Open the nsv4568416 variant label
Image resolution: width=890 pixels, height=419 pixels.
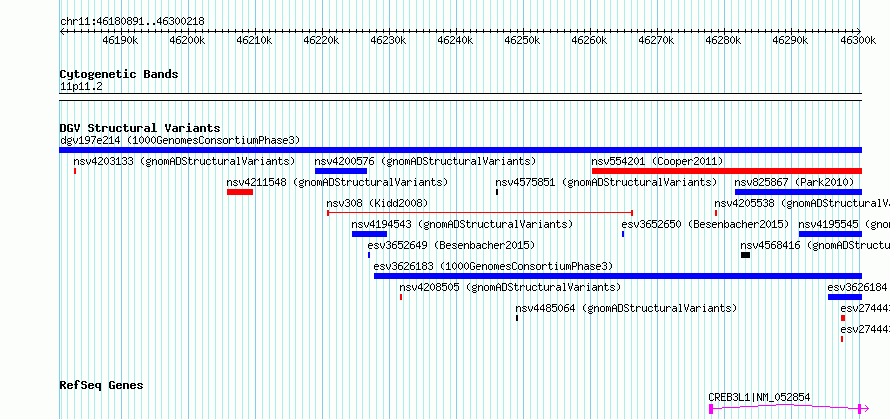[x=815, y=245]
